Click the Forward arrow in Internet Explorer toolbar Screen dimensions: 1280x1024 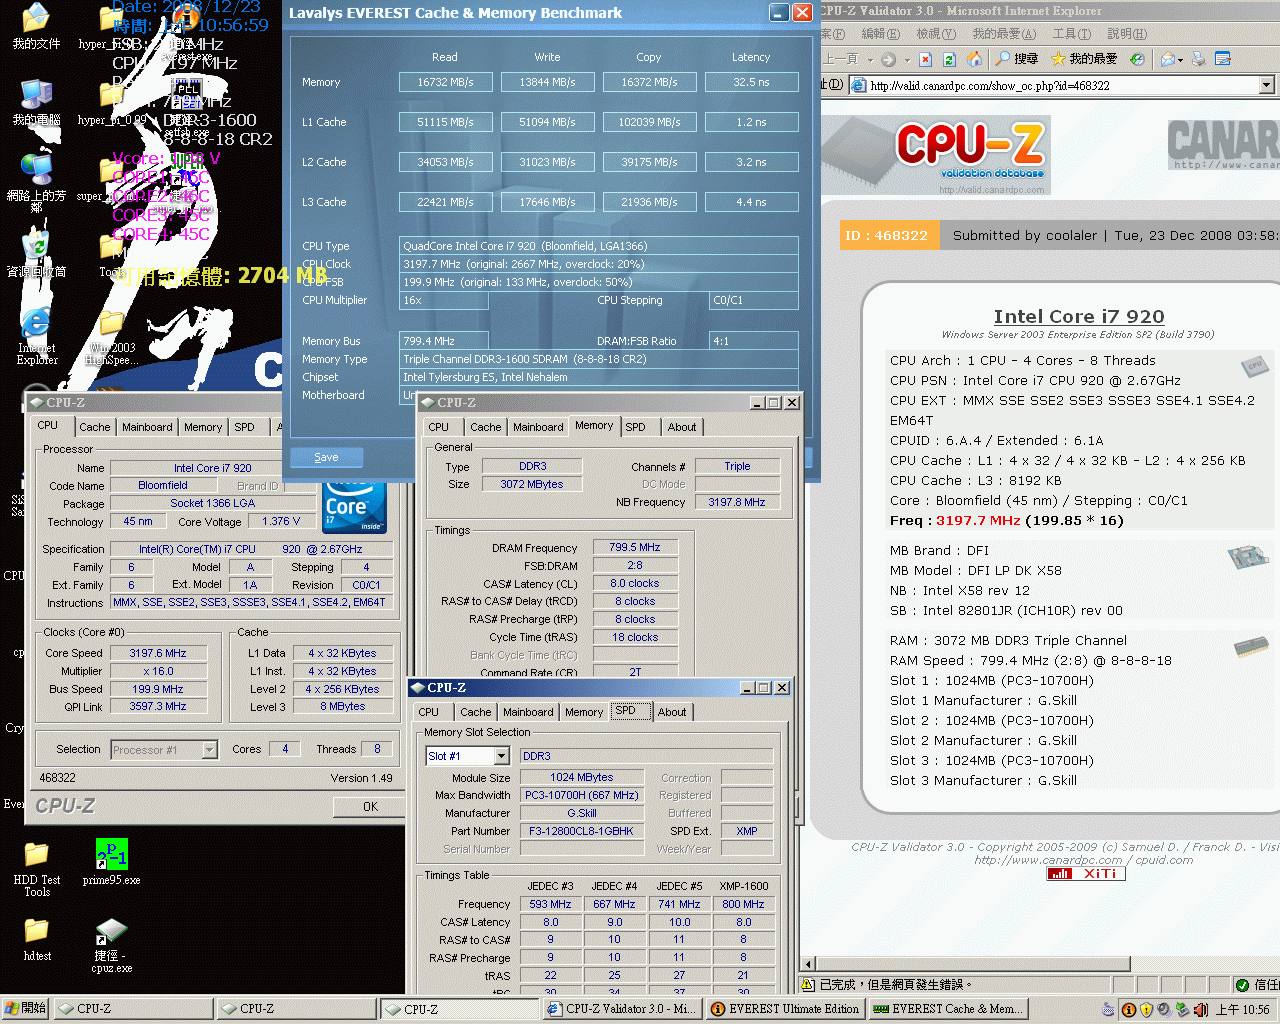[x=888, y=59]
